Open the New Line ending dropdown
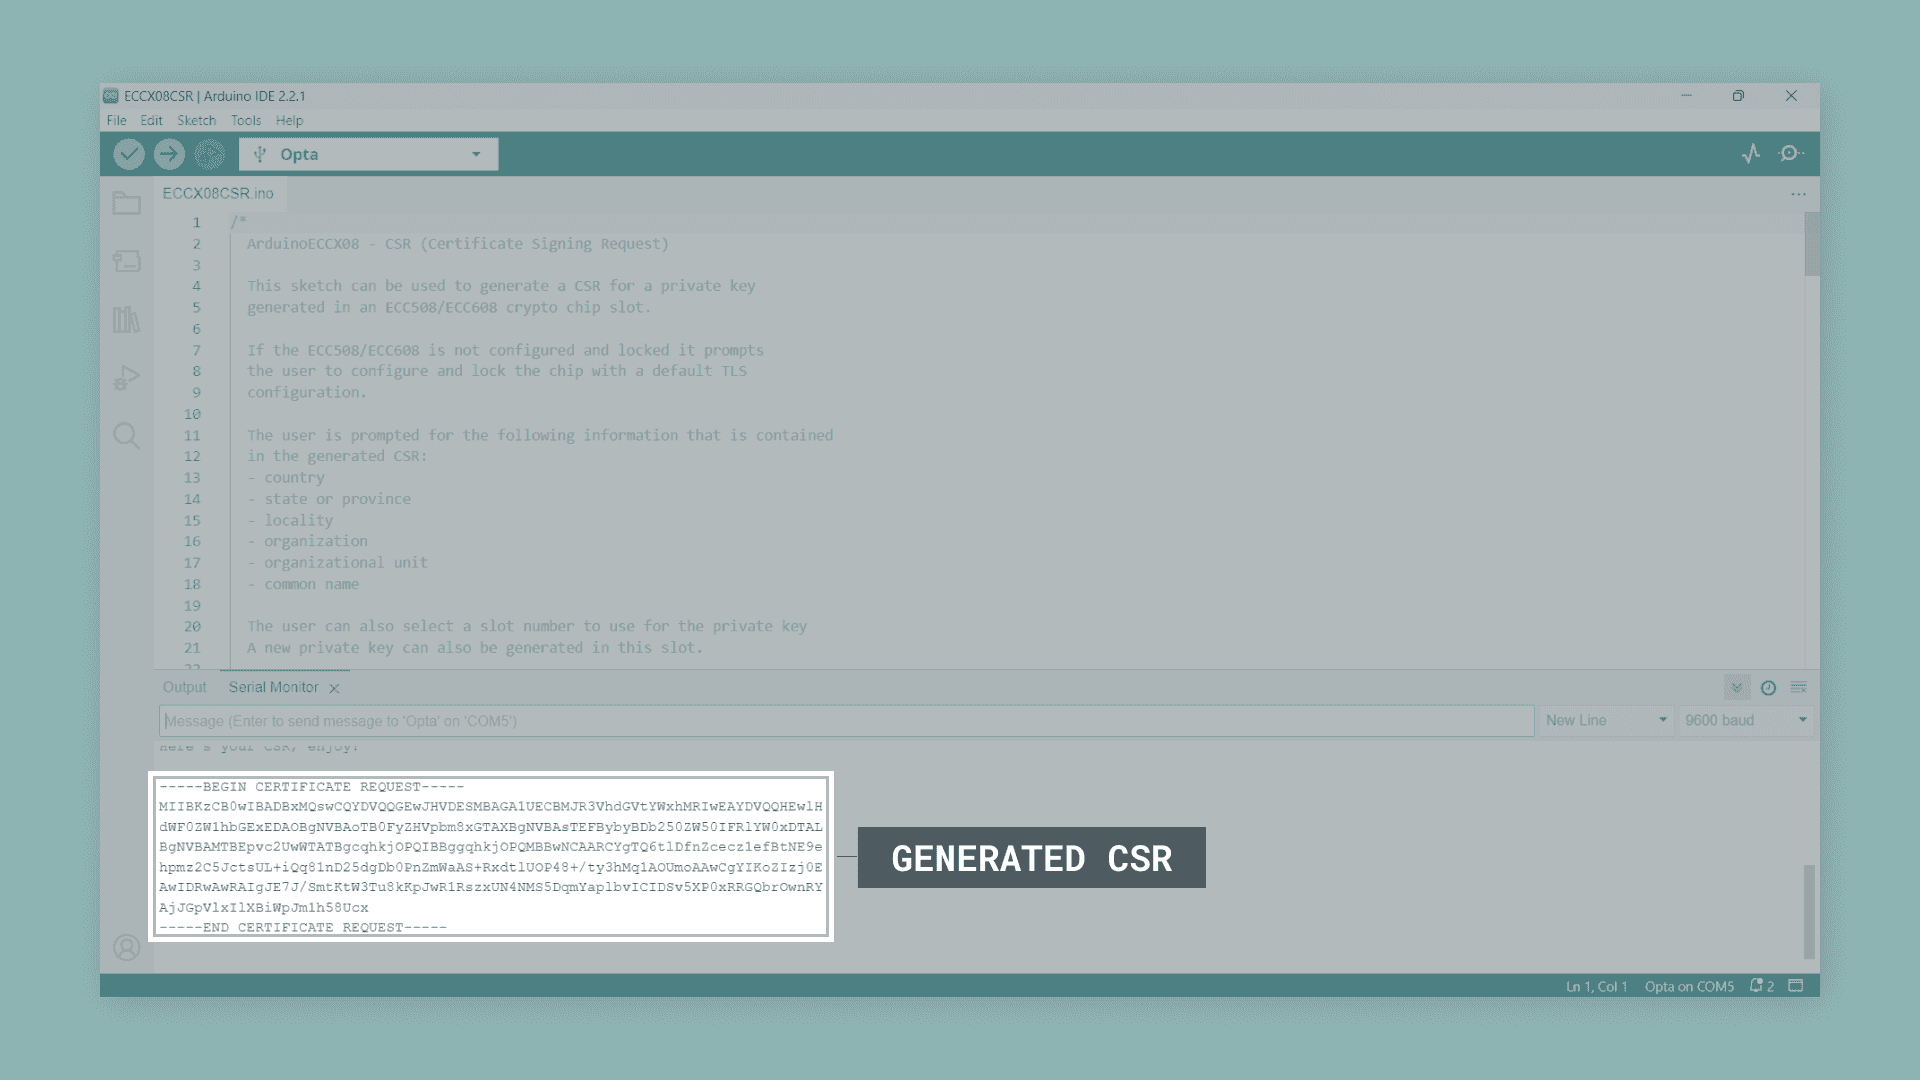This screenshot has height=1080, width=1920. (1606, 720)
